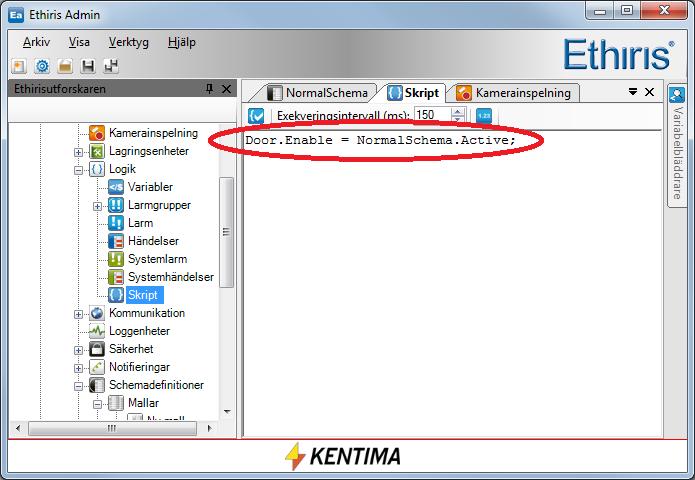The height and width of the screenshot is (480, 695).
Task: Save using the floppy disk icon
Action: pyautogui.click(x=88, y=66)
